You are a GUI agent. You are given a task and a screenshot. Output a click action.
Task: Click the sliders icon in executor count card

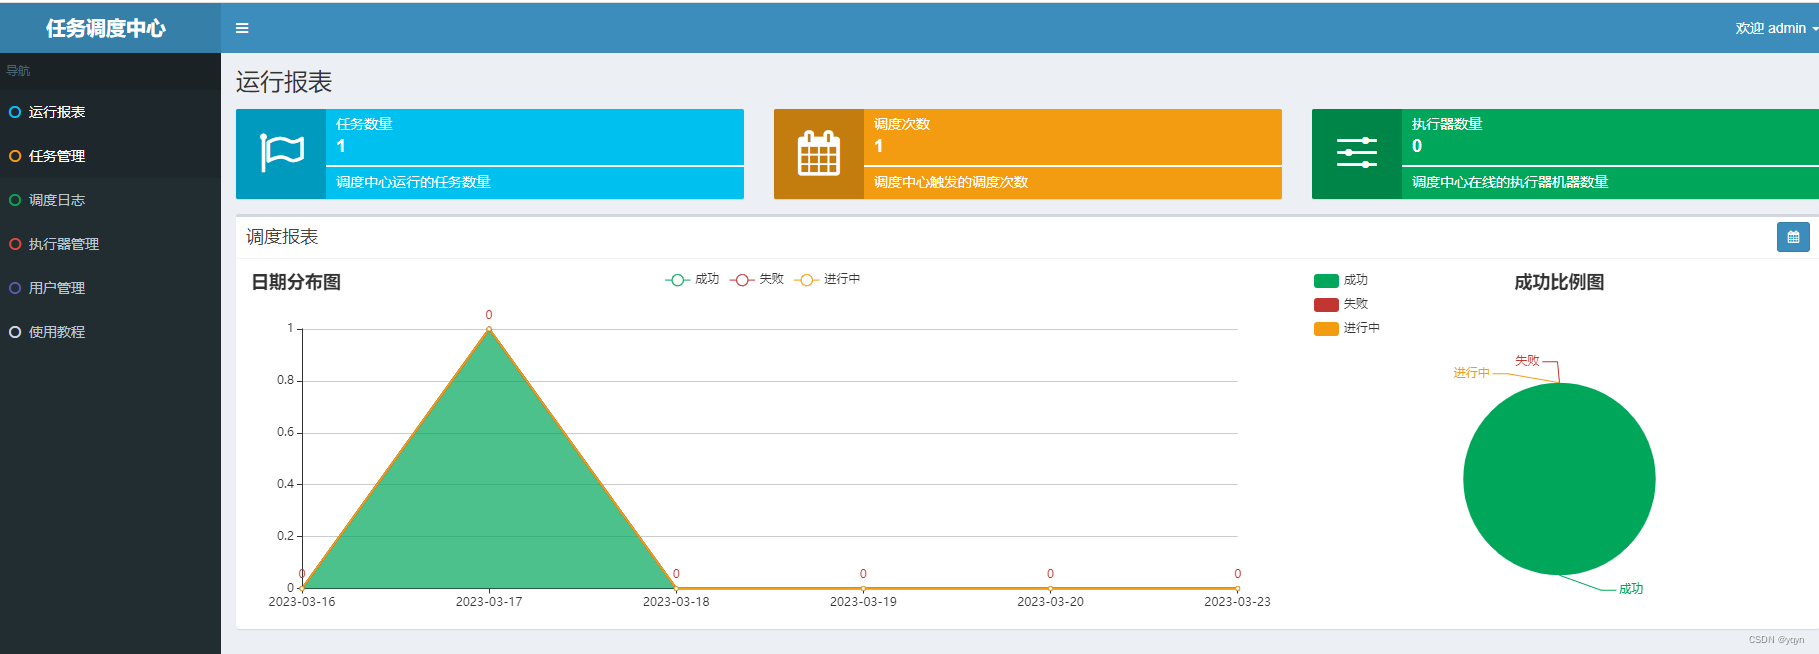click(1356, 153)
